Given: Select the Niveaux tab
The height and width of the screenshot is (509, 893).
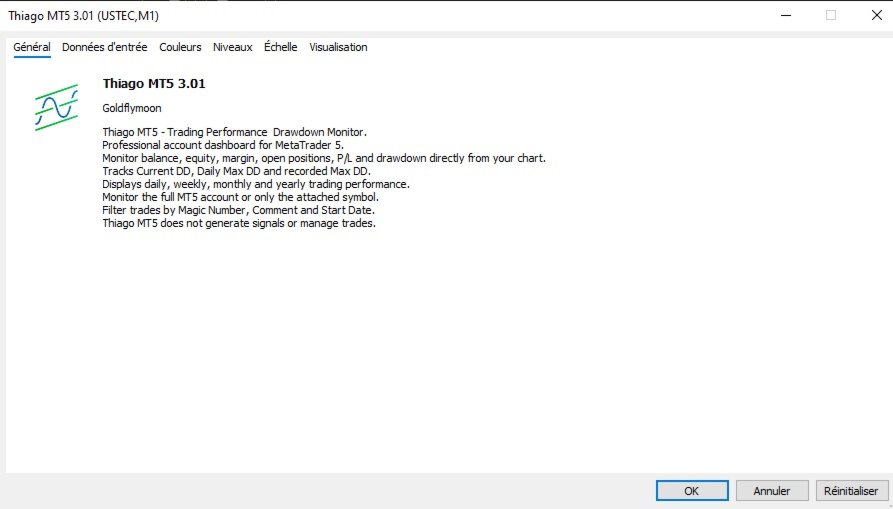Looking at the screenshot, I should (x=232, y=47).
